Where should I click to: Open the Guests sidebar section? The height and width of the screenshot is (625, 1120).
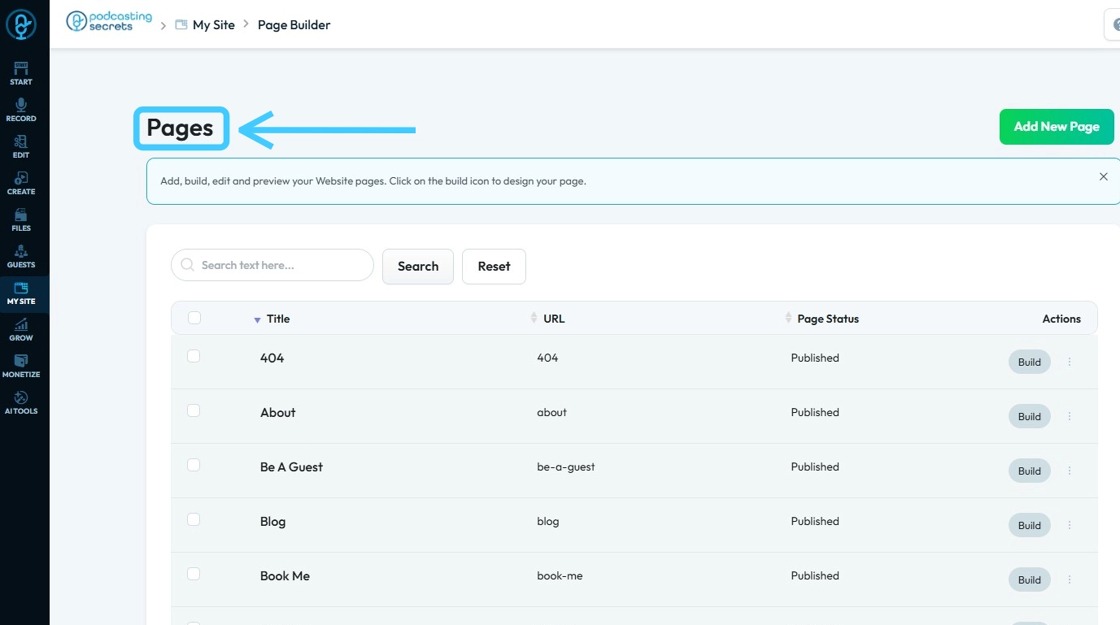click(21, 257)
